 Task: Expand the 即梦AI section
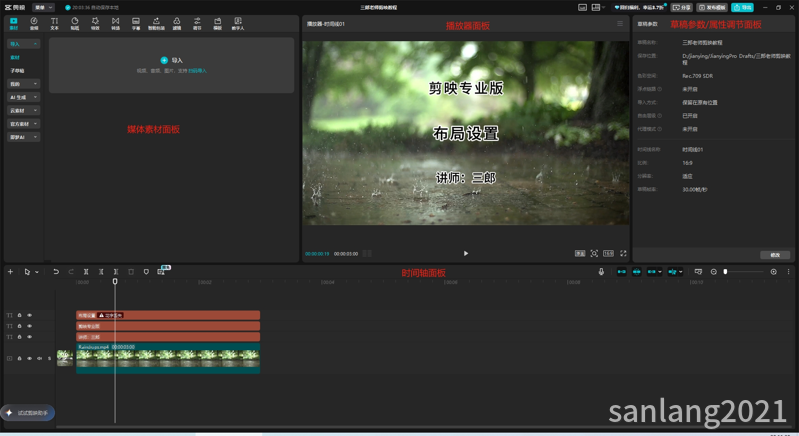click(23, 137)
